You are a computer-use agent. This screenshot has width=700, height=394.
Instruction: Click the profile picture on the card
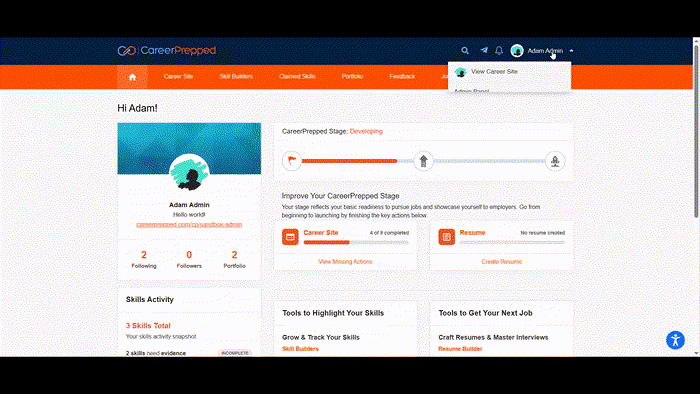[189, 174]
